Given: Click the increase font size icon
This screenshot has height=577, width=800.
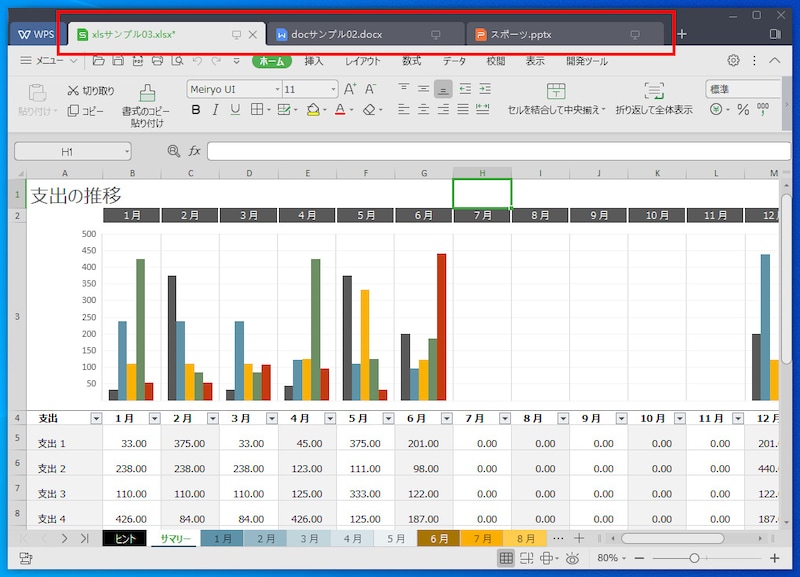Looking at the screenshot, I should pyautogui.click(x=347, y=89).
